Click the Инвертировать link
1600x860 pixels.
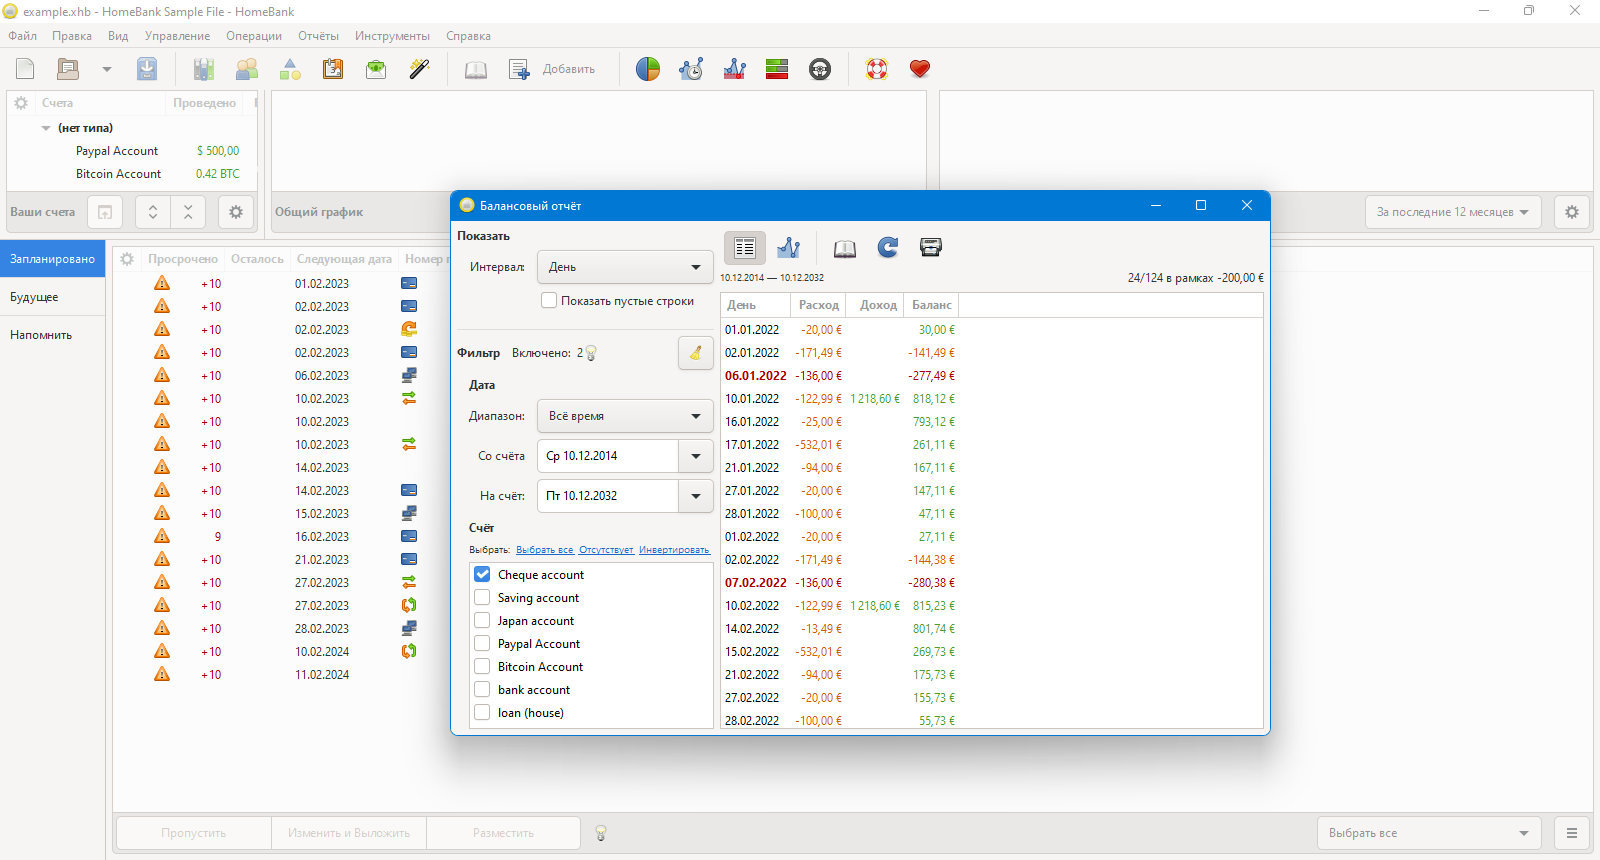tap(674, 550)
